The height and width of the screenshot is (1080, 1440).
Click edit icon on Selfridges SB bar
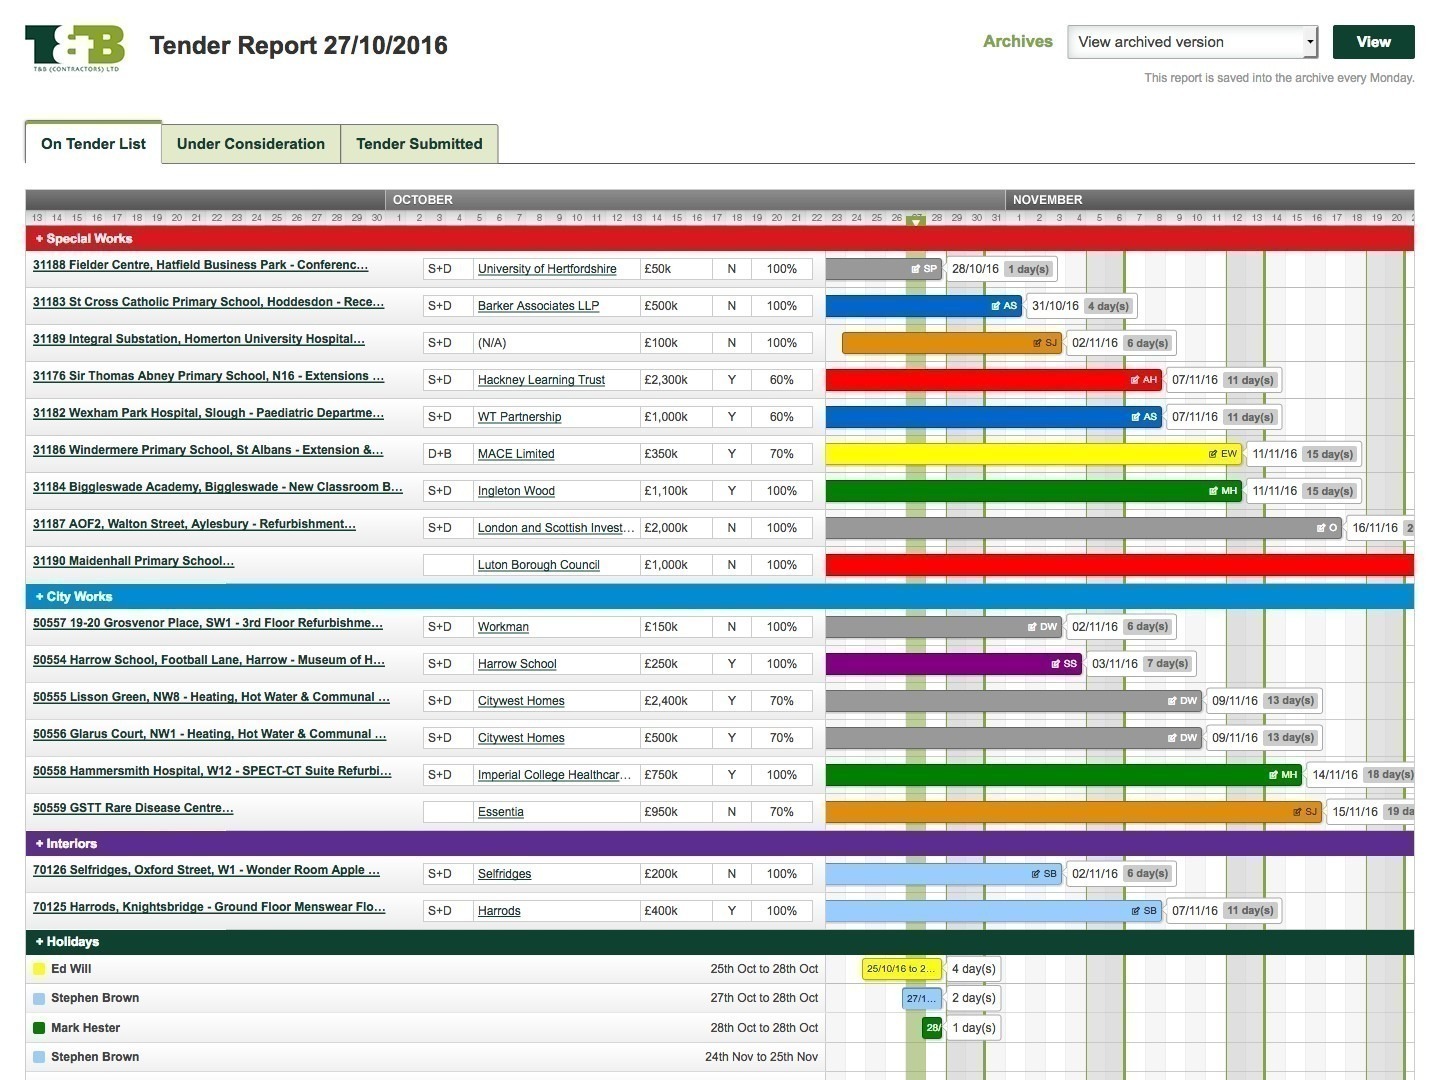pos(1035,874)
